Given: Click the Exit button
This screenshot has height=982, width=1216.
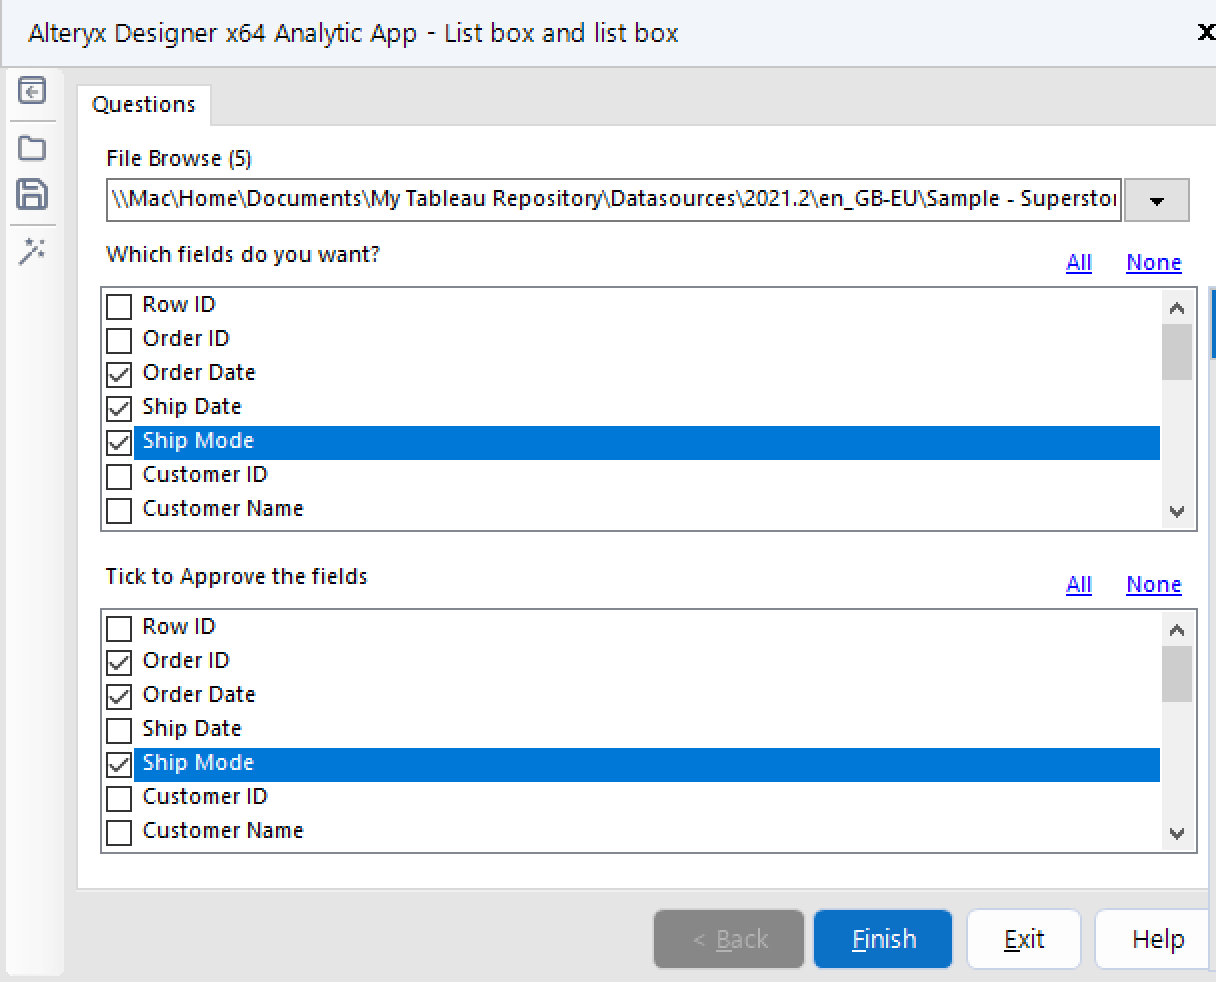Looking at the screenshot, I should point(1023,939).
